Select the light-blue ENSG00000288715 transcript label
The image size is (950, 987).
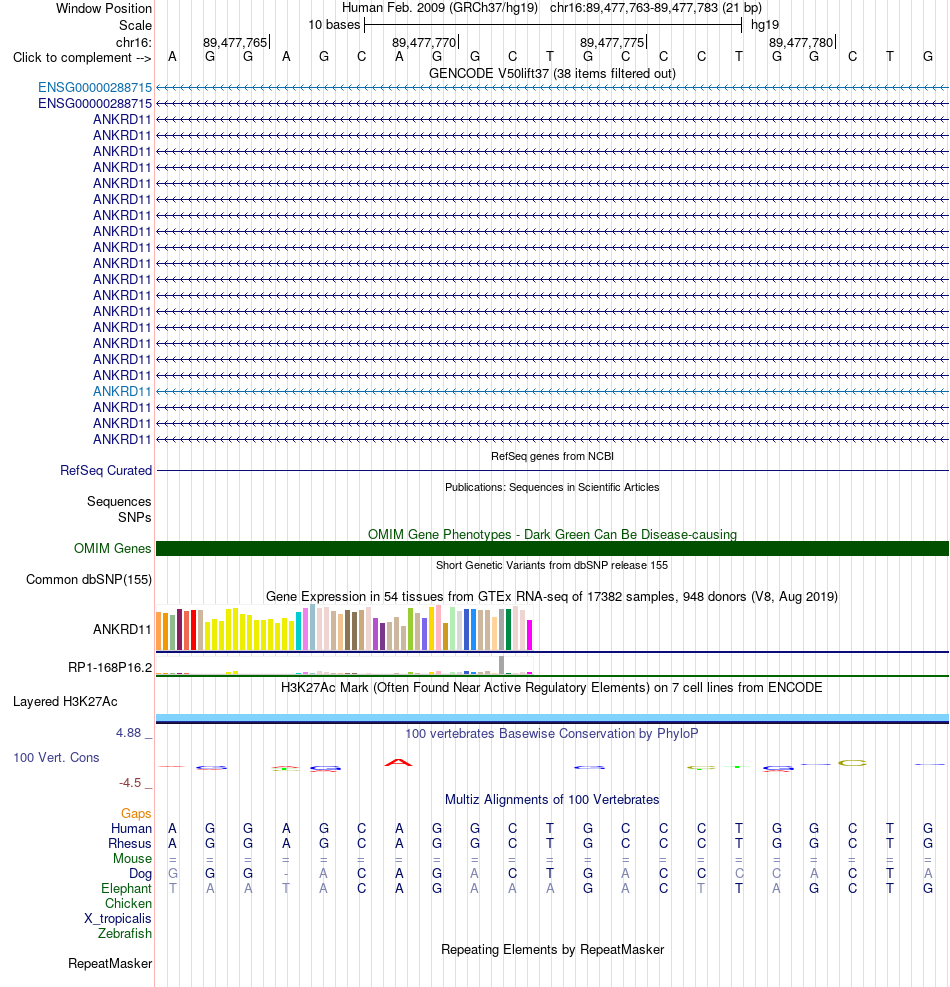[95, 87]
